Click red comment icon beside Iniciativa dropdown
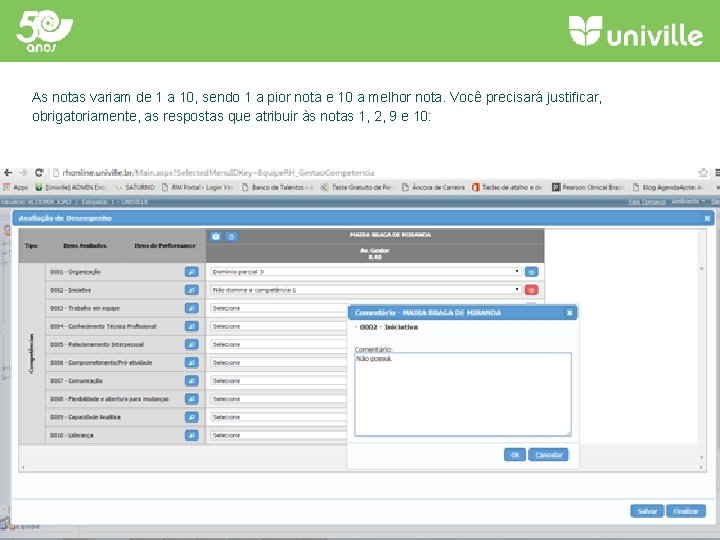This screenshot has height=540, width=720. pos(532,290)
